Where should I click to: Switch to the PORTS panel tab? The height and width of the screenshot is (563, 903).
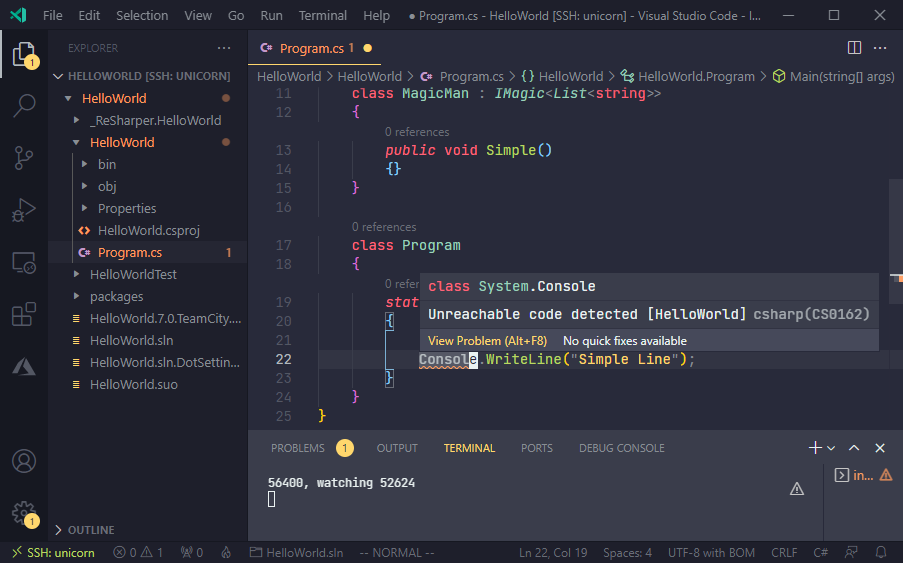537,448
